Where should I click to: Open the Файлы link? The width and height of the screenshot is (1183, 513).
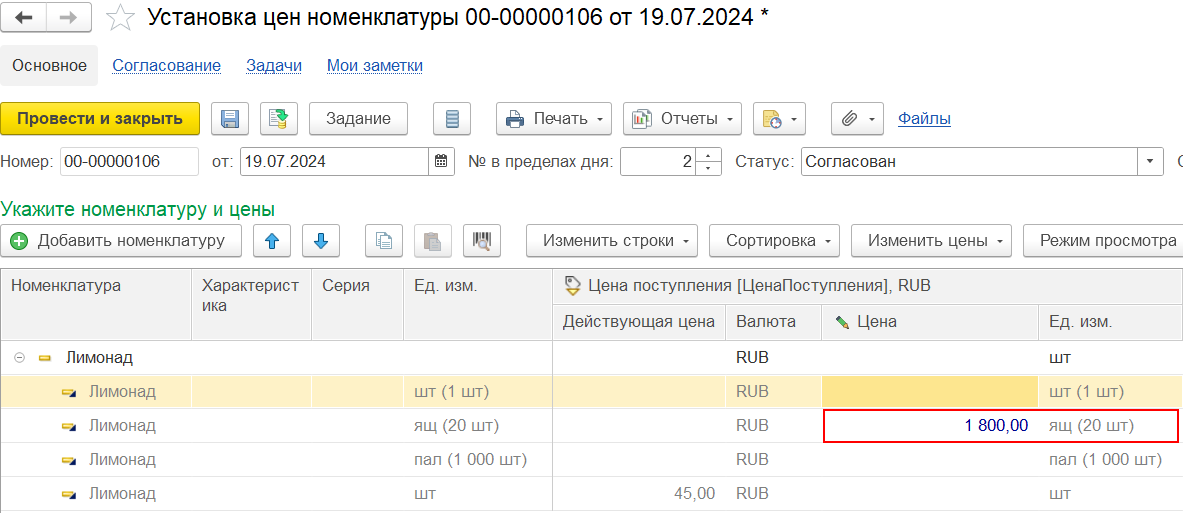[x=924, y=119]
